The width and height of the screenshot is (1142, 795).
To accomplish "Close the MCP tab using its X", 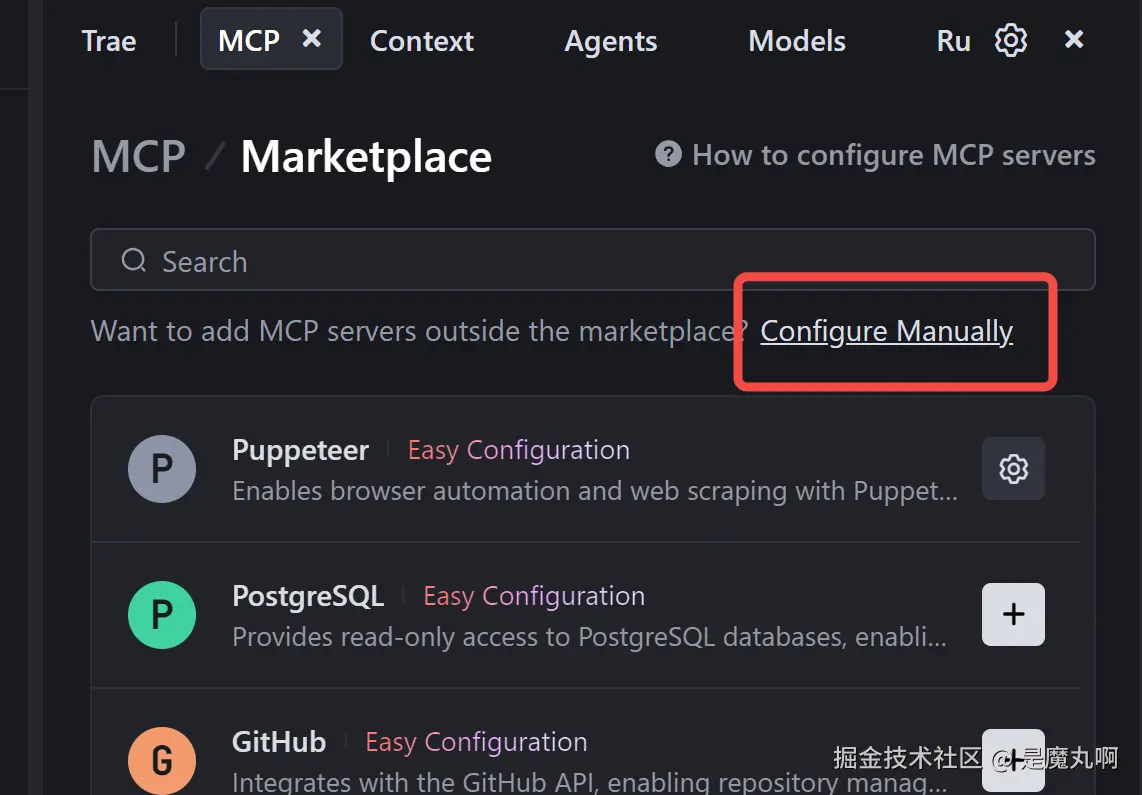I will [312, 39].
